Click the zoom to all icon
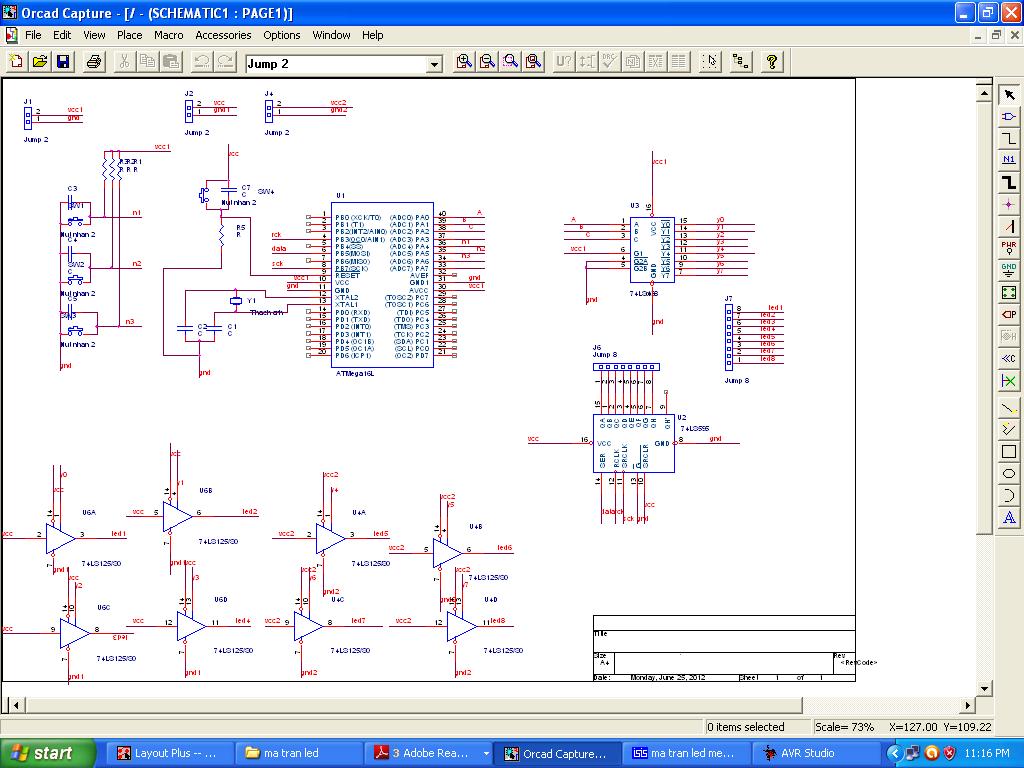The width and height of the screenshot is (1024, 768). point(534,62)
